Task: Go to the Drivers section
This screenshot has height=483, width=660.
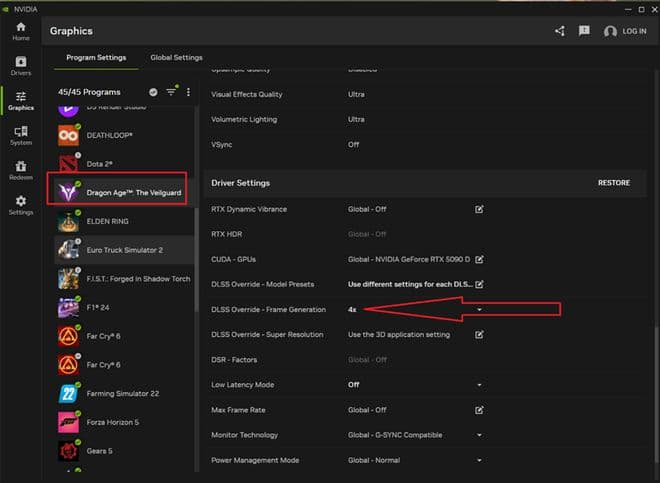Action: point(20,65)
